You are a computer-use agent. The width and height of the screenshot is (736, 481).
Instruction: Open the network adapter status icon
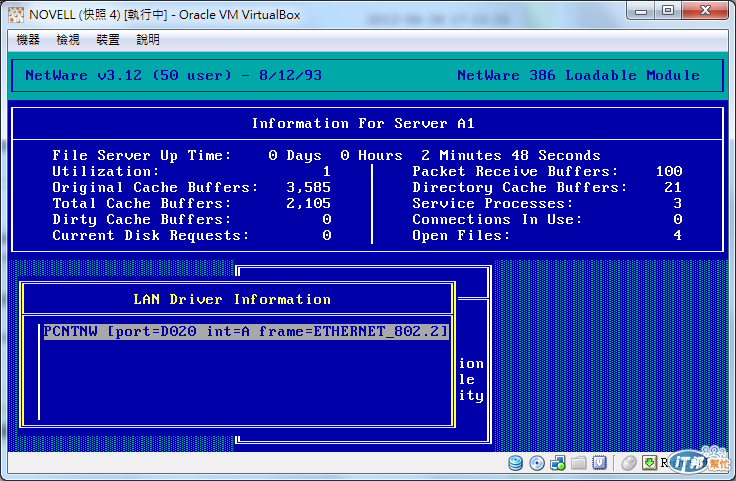[558, 463]
